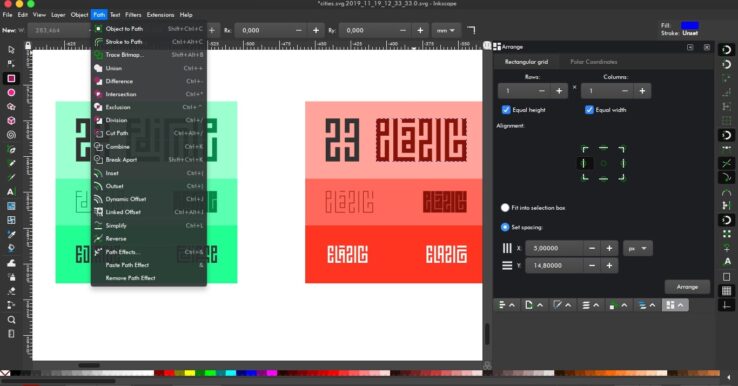
Task: Select the Eraser tool
Action: coord(11,291)
